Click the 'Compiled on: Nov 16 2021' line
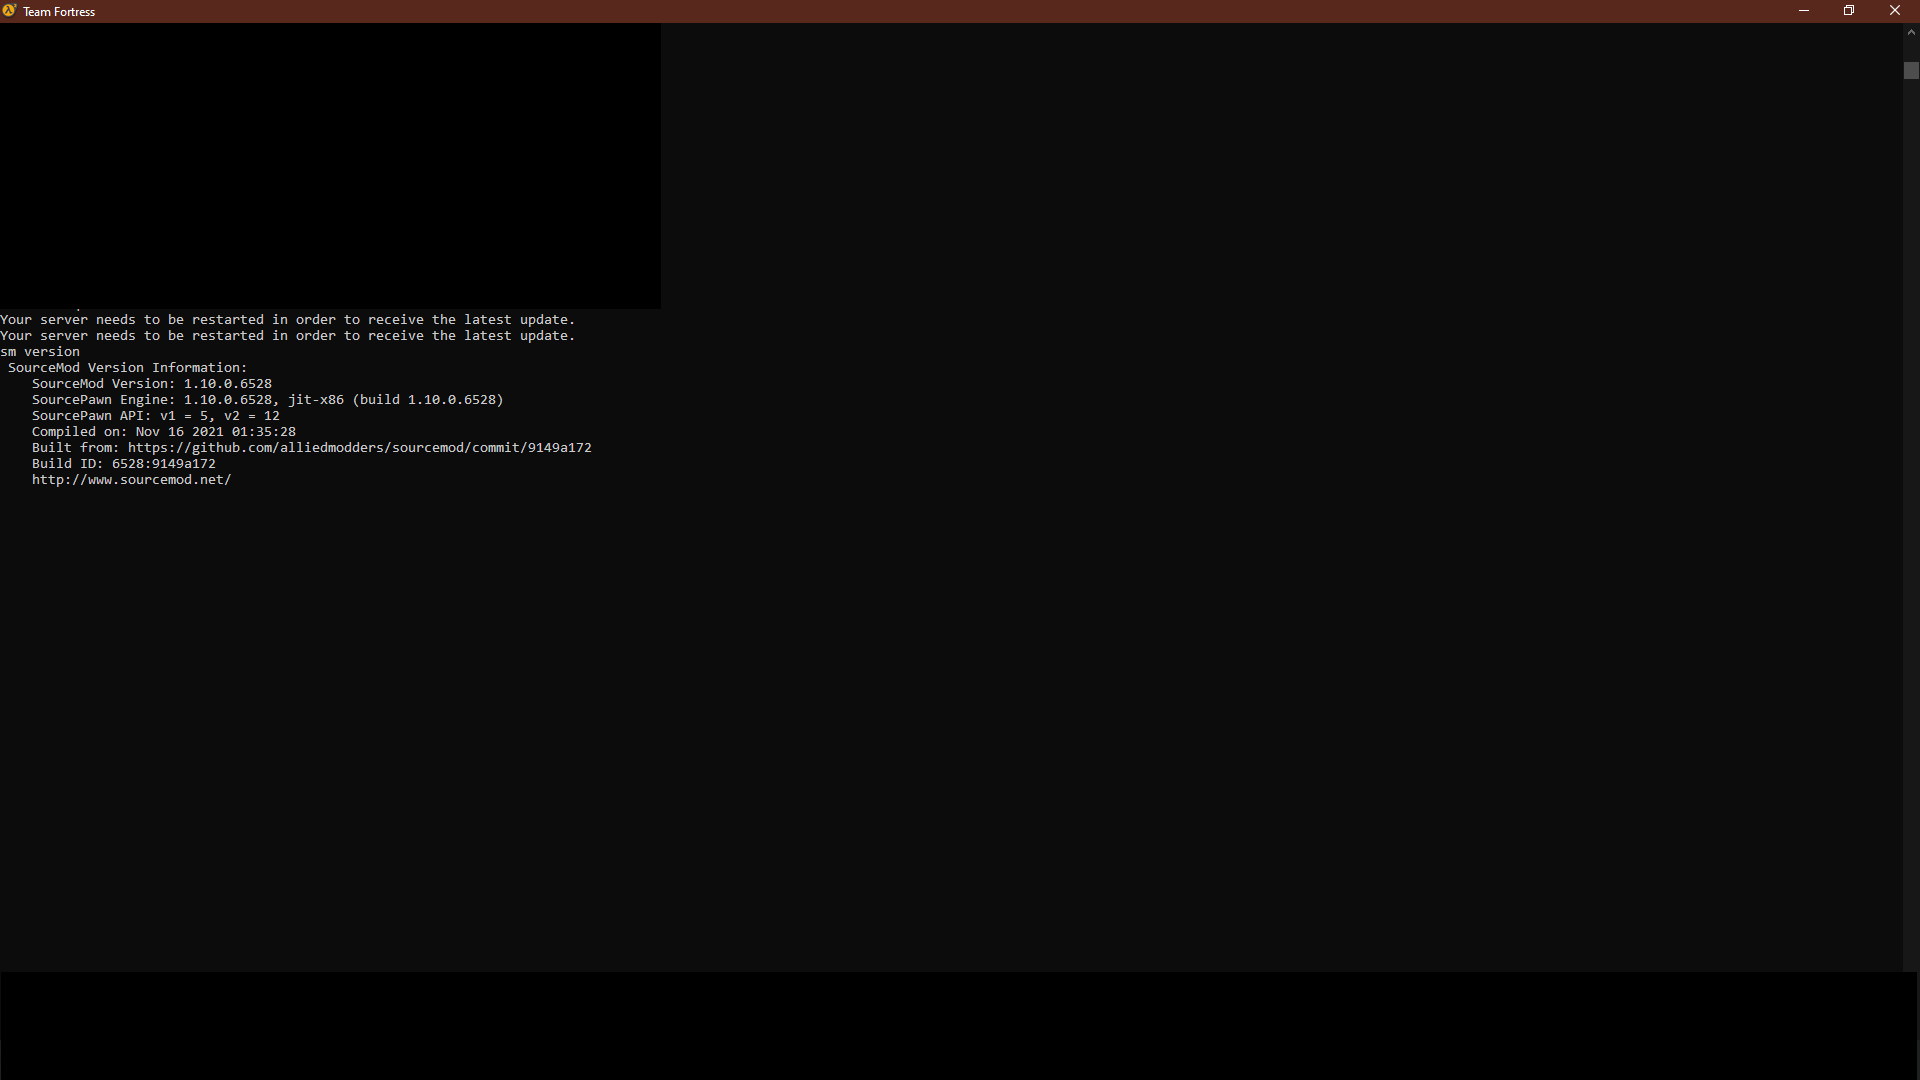Viewport: 1920px width, 1080px height. 163,432
